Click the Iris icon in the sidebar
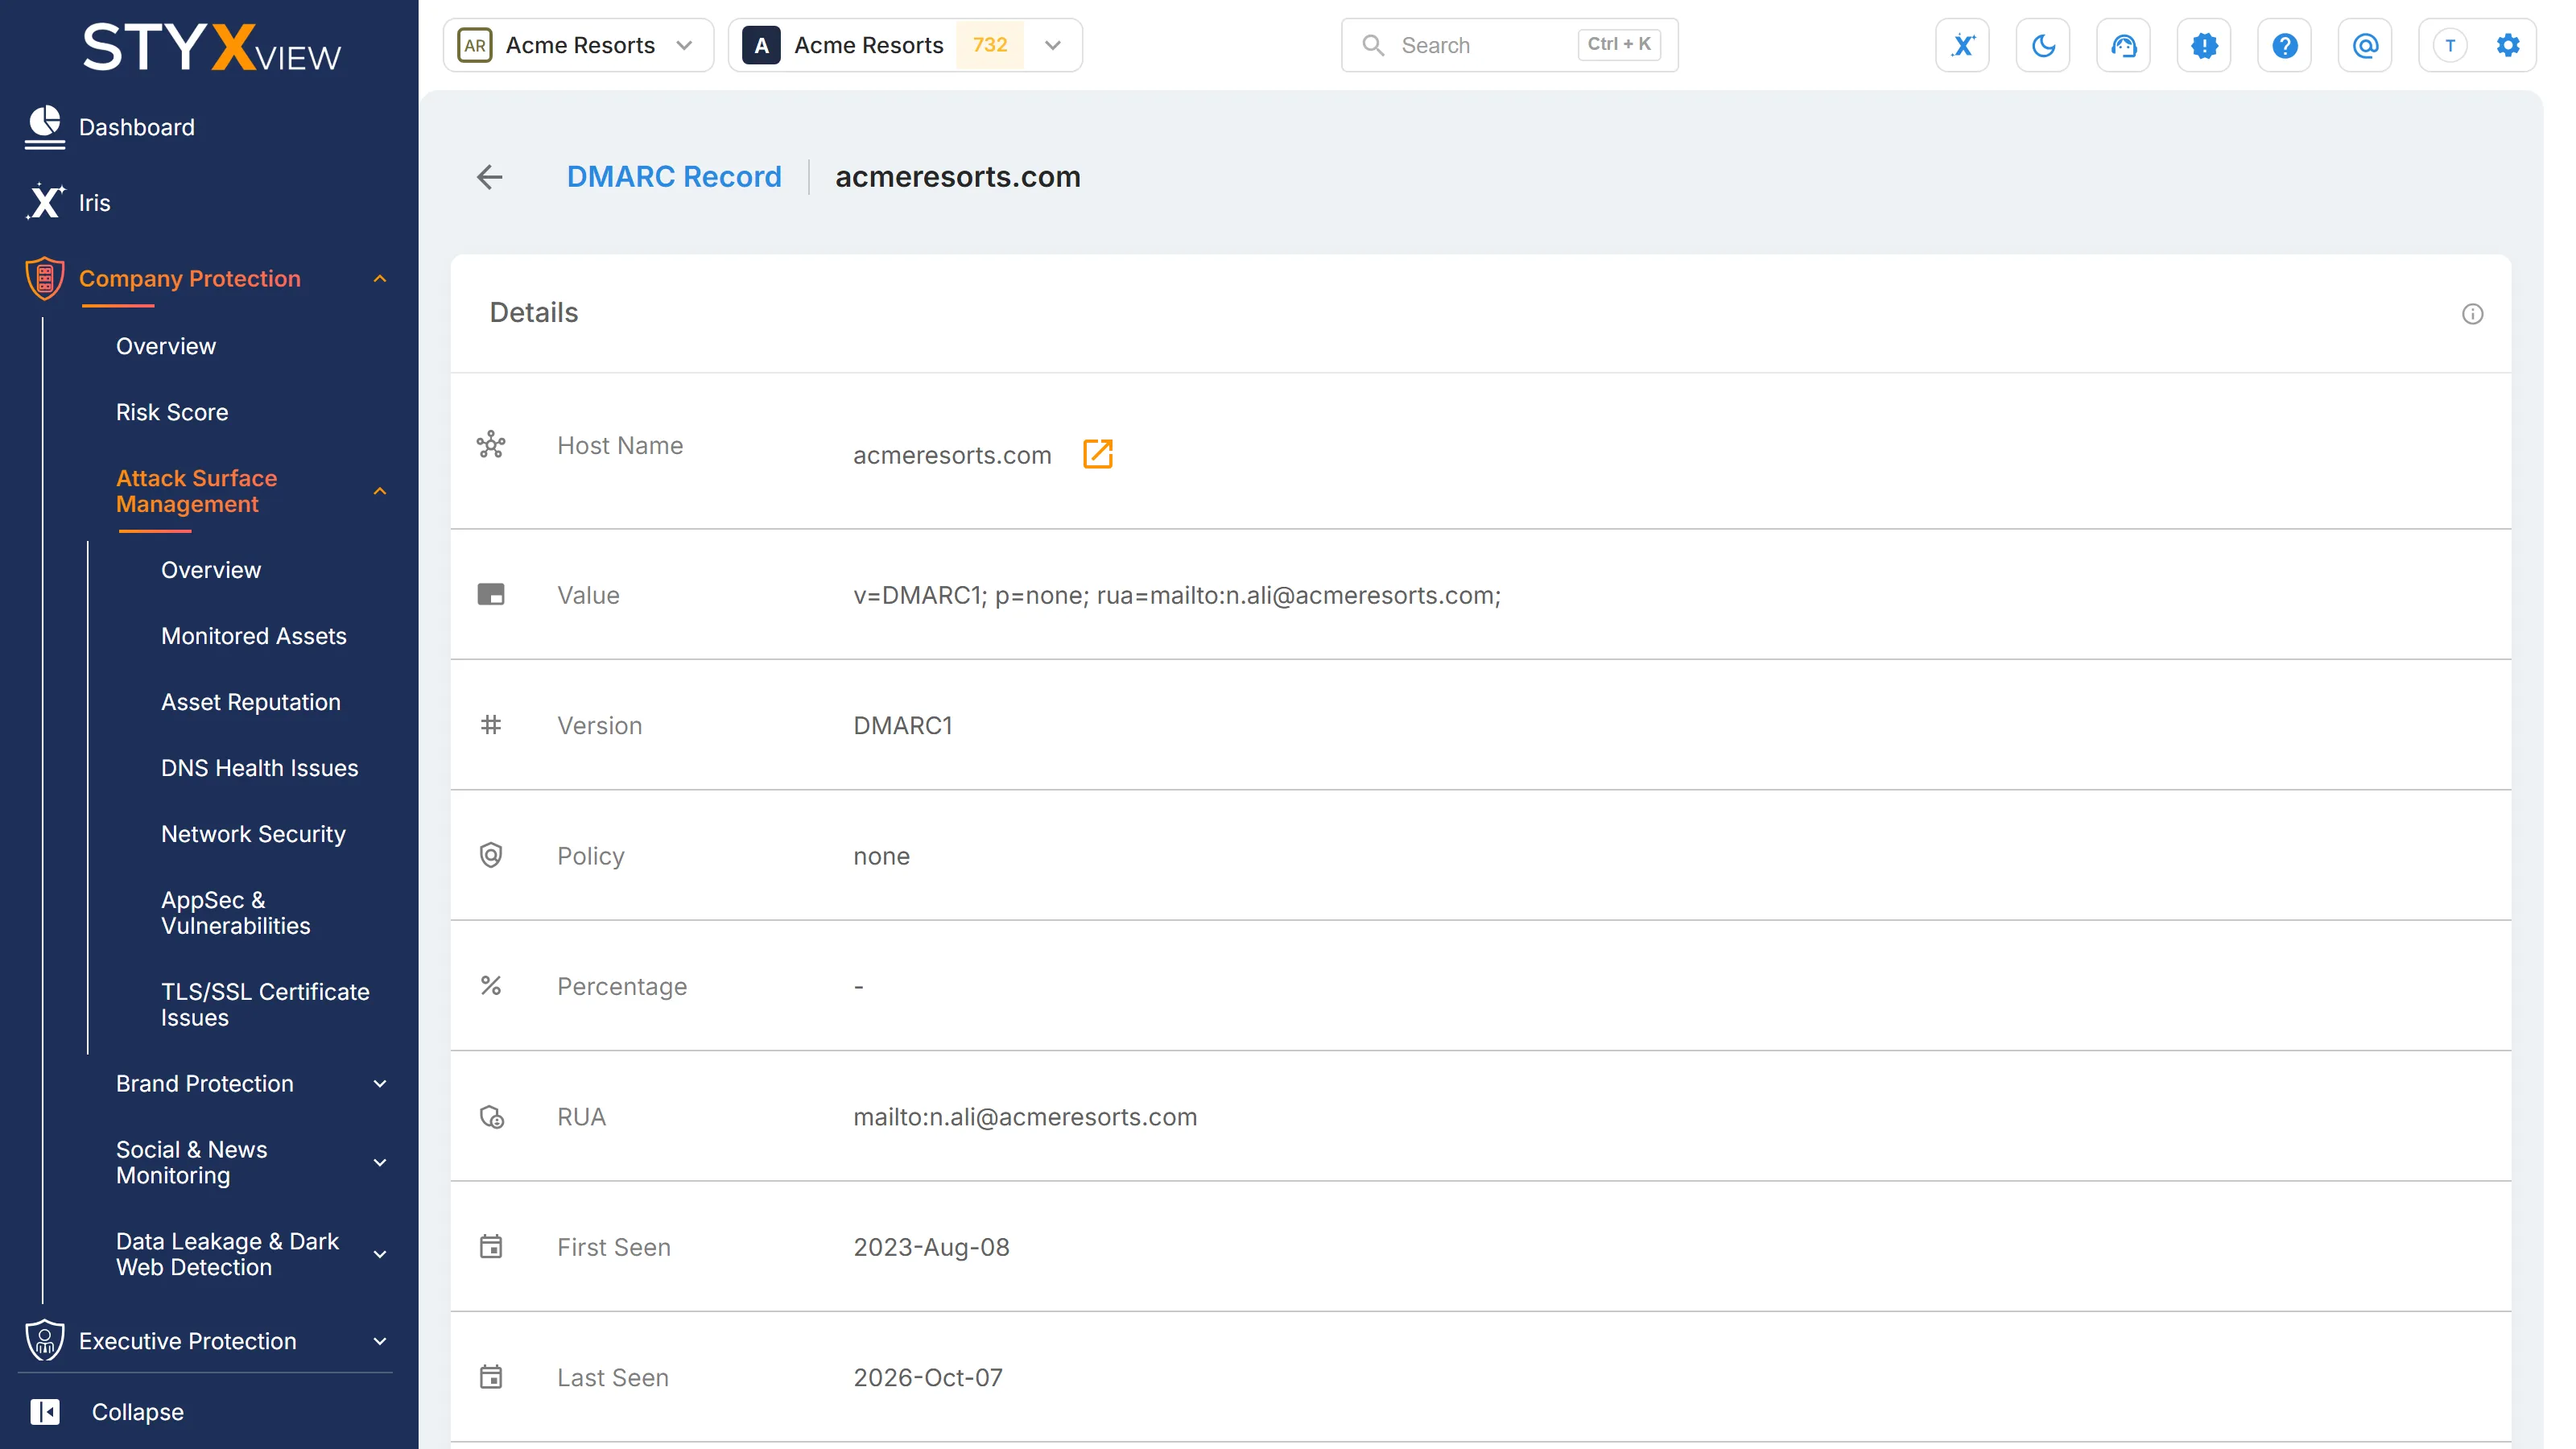Image resolution: width=2576 pixels, height=1449 pixels. (x=45, y=202)
